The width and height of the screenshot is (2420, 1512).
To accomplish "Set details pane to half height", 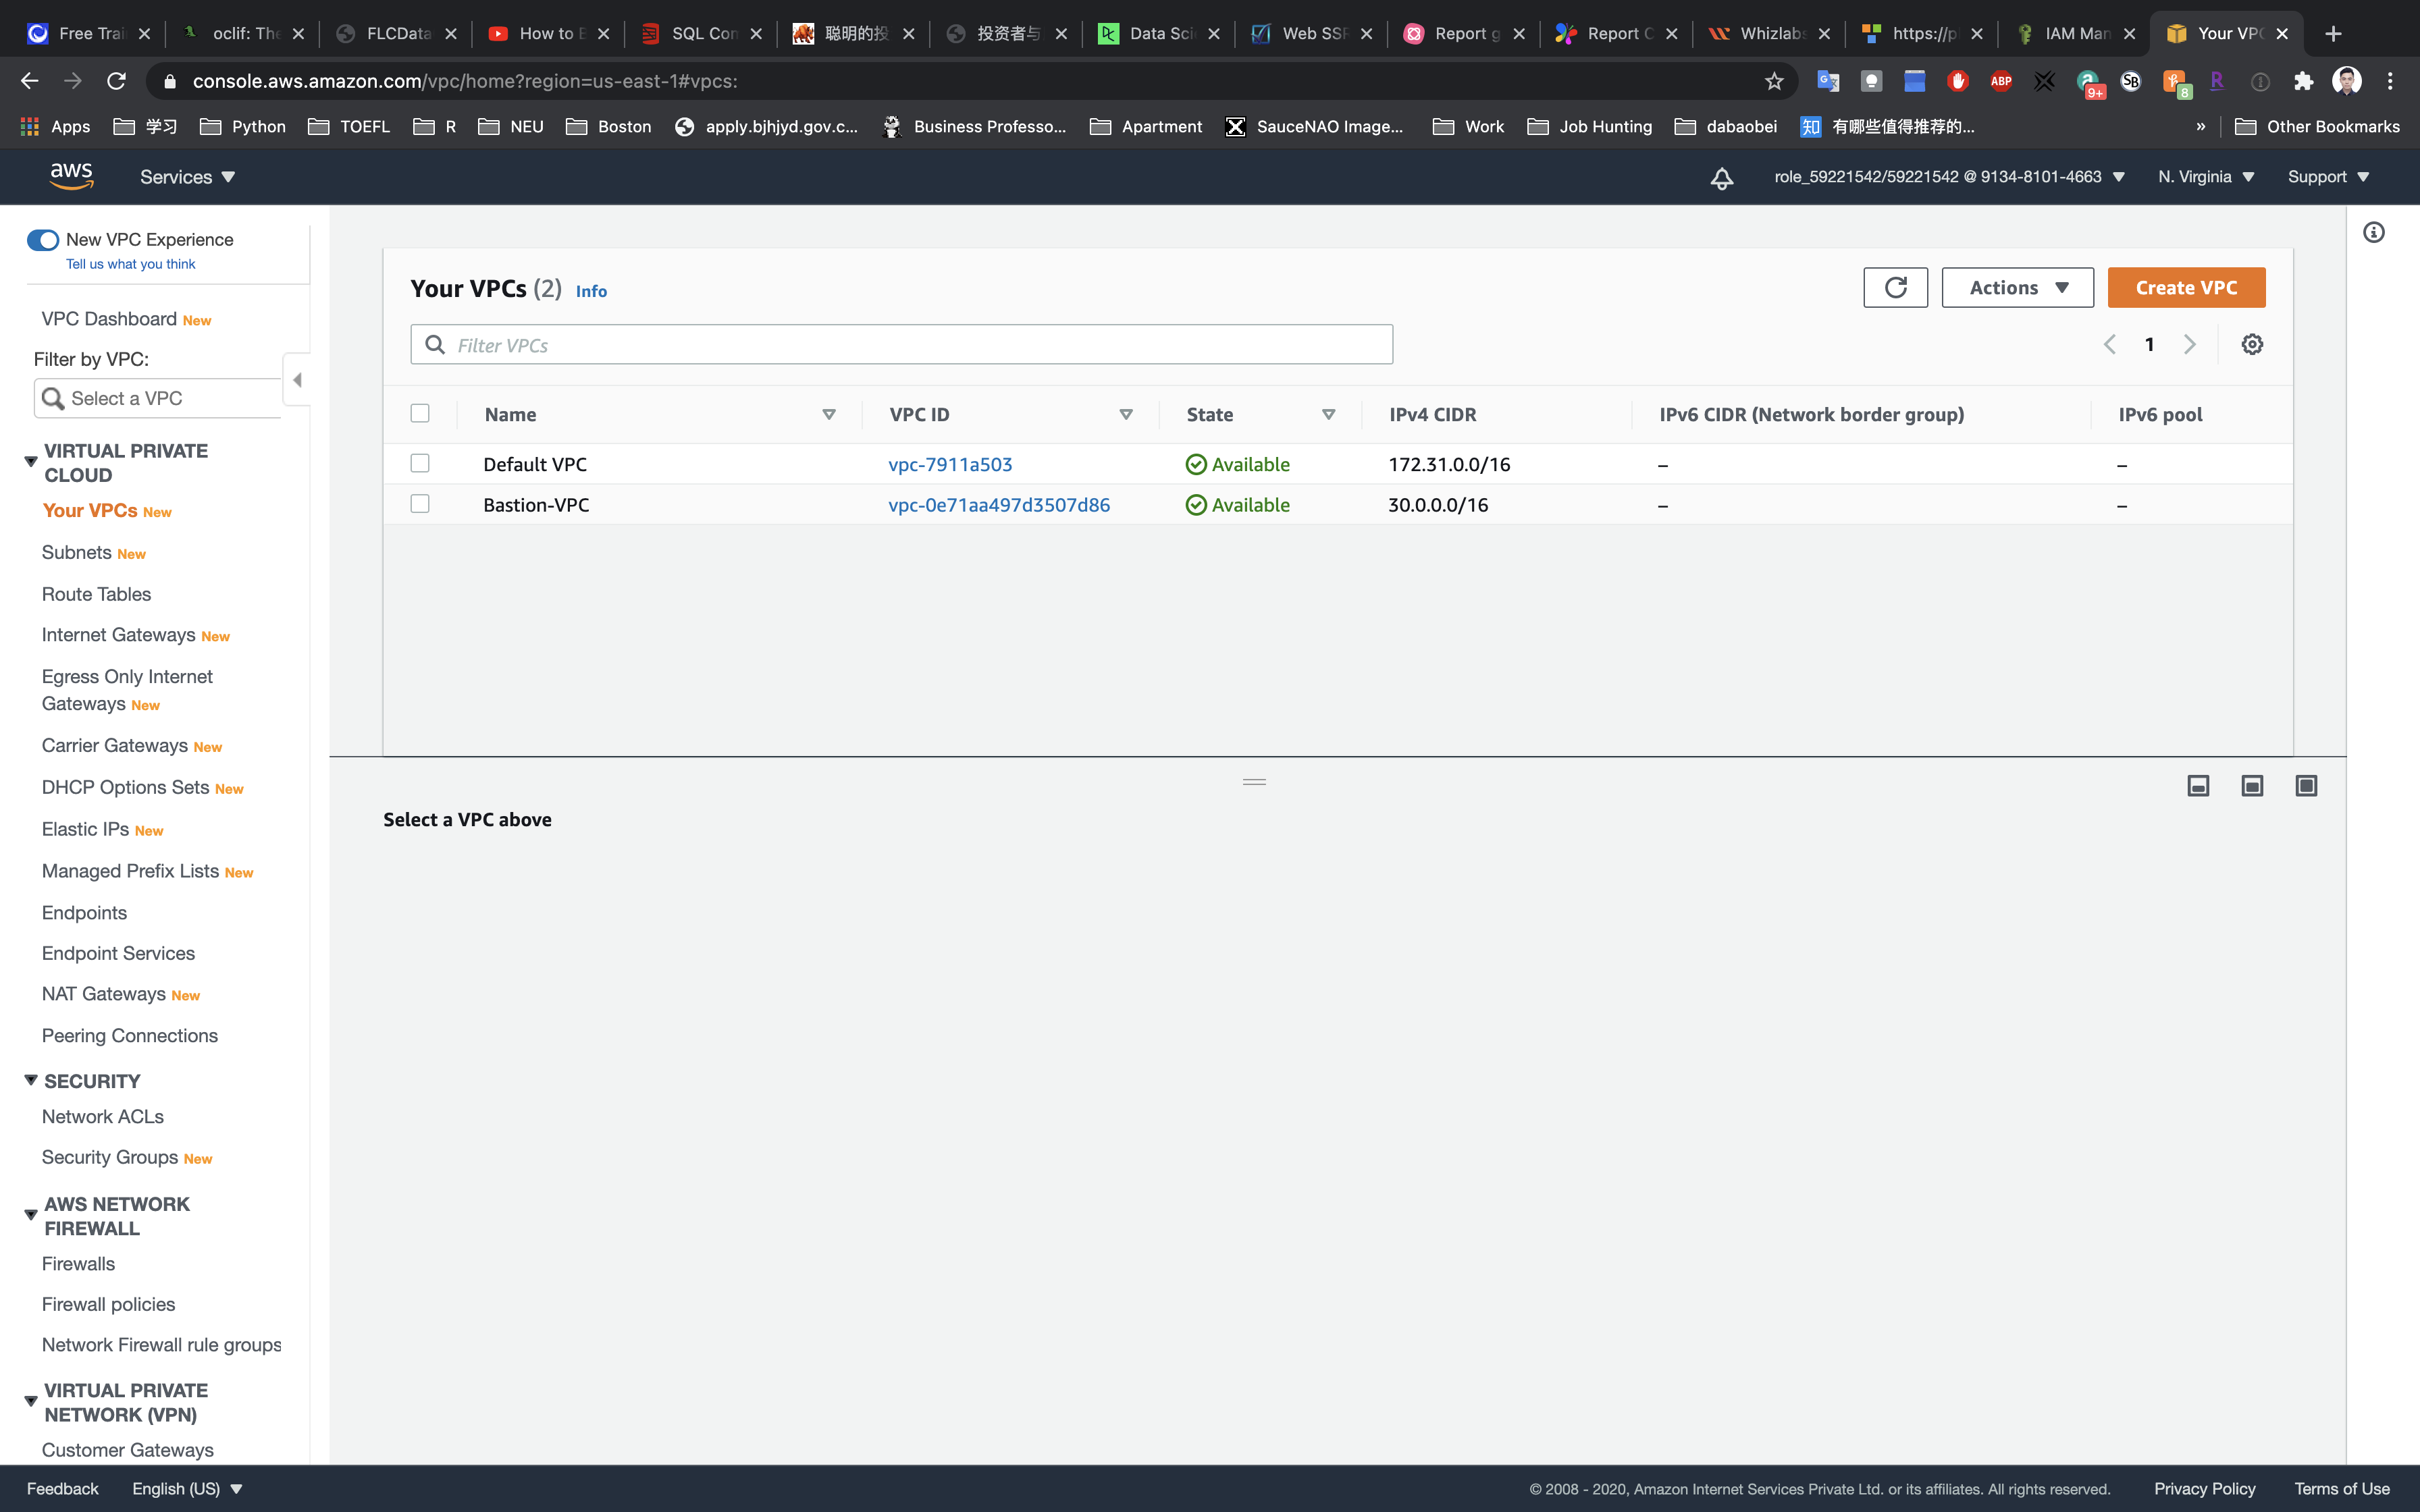I will [x=2252, y=786].
